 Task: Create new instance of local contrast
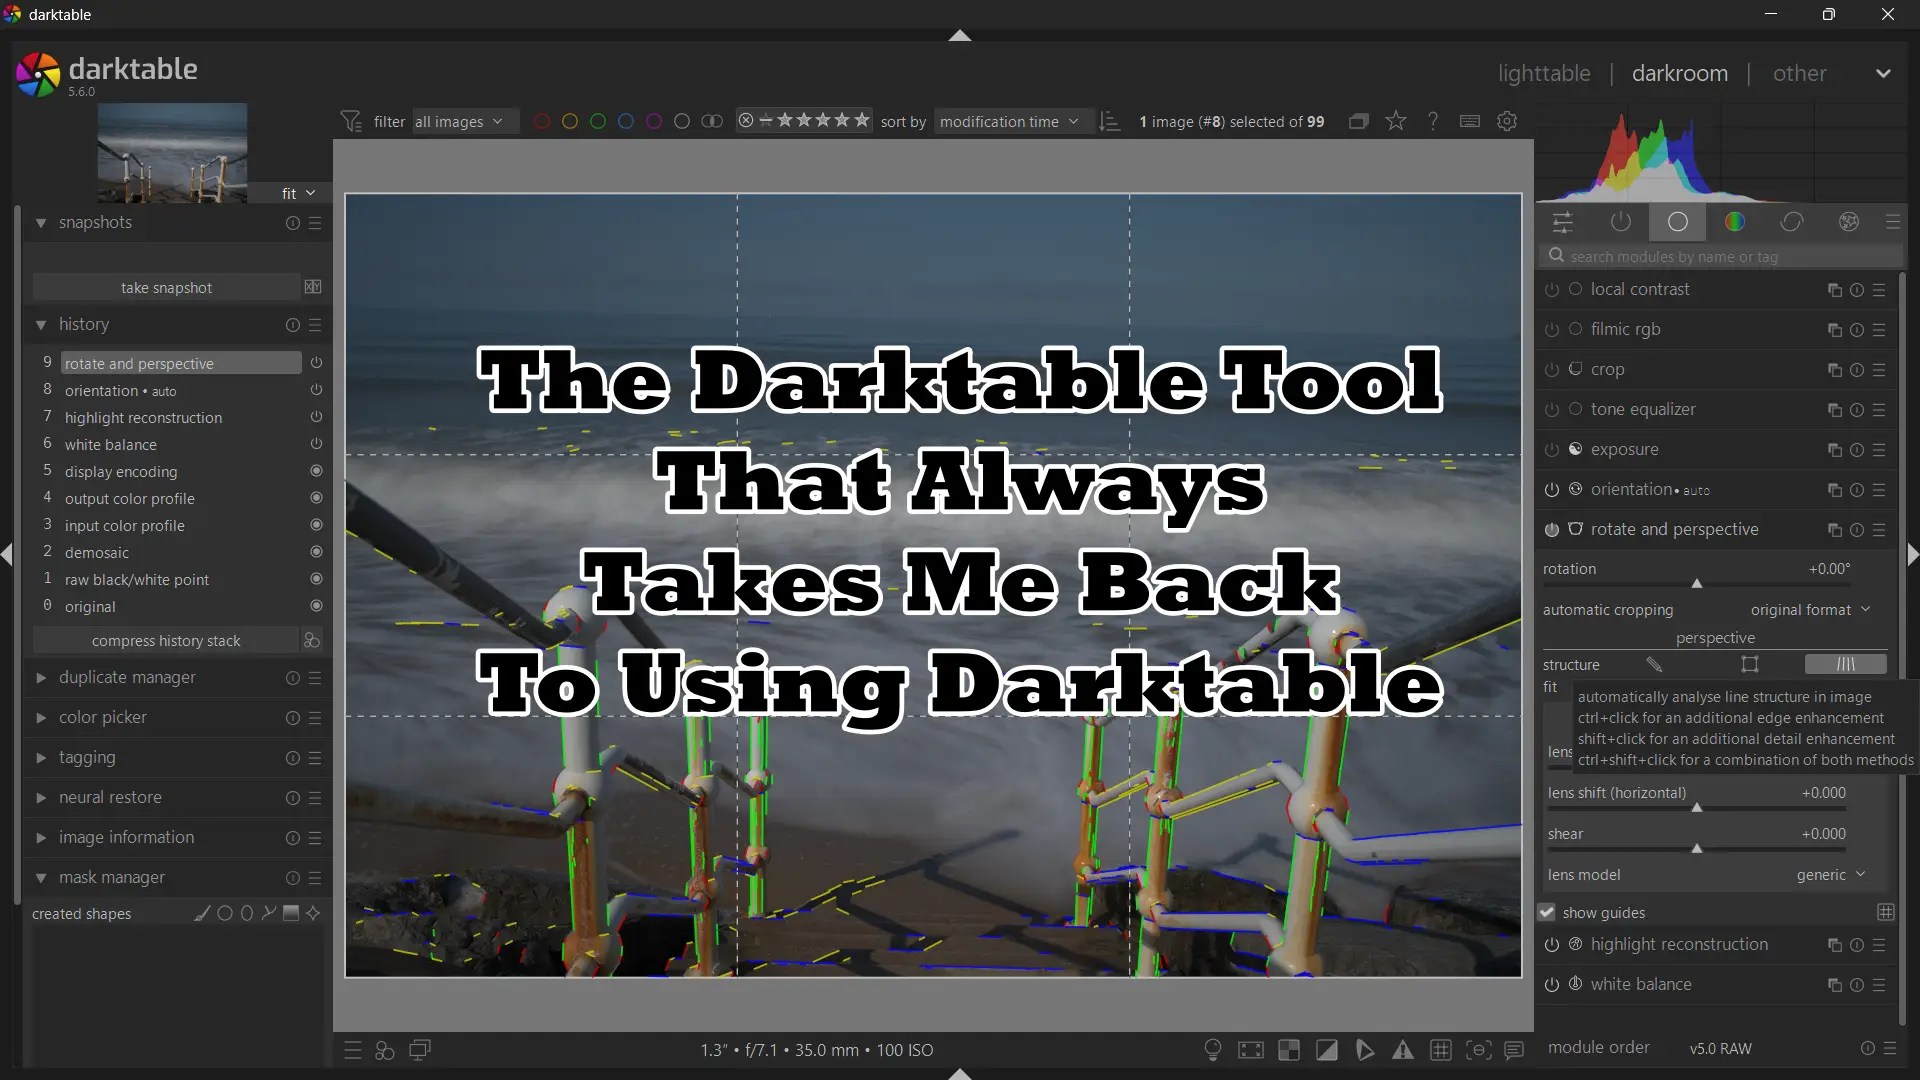click(x=1834, y=290)
